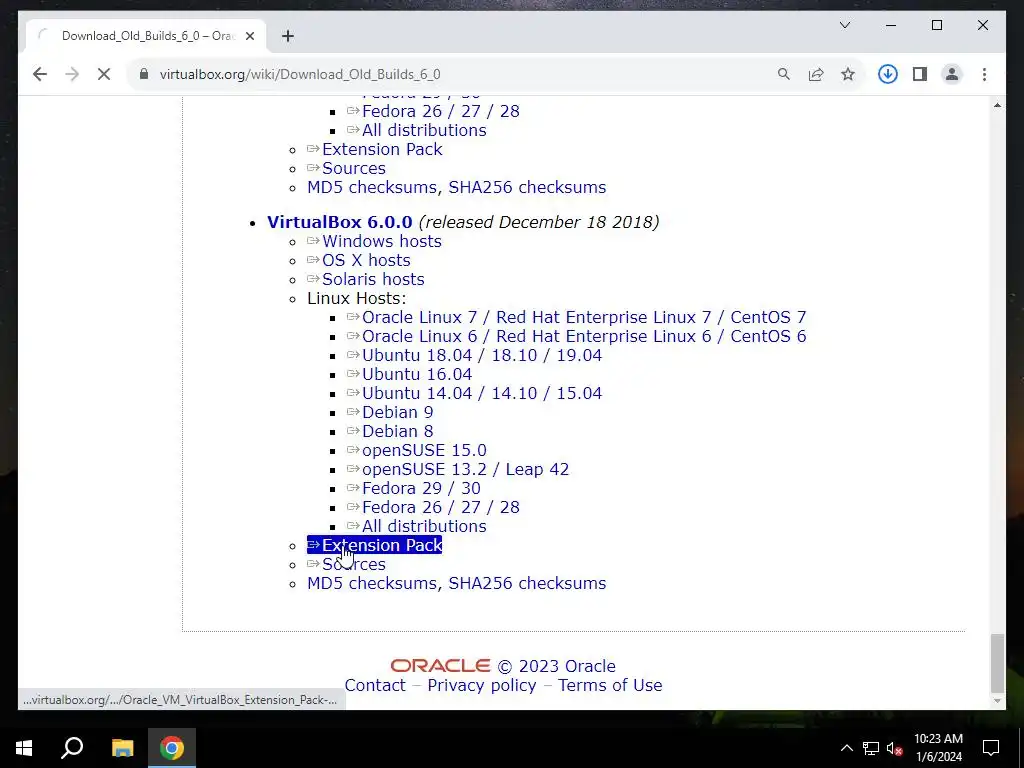Open Terms of Use footer link

pyautogui.click(x=610, y=685)
